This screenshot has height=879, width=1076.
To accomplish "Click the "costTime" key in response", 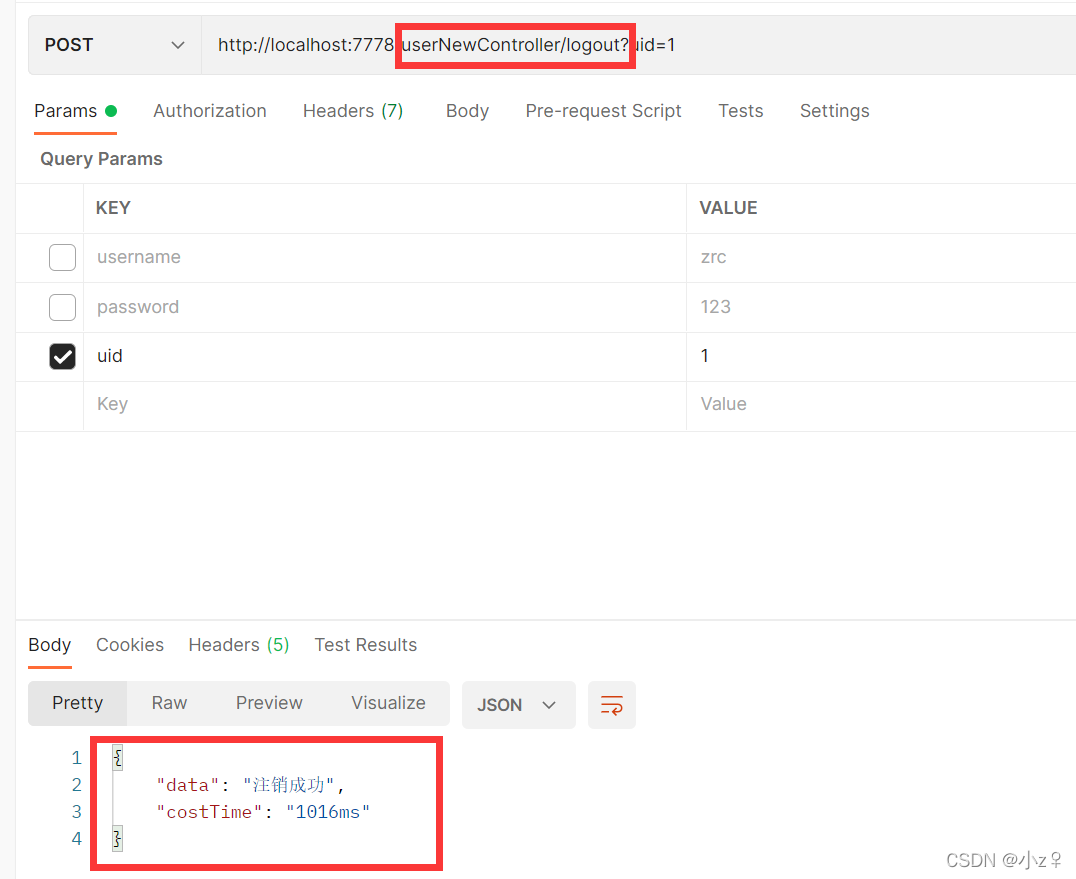I will 209,812.
